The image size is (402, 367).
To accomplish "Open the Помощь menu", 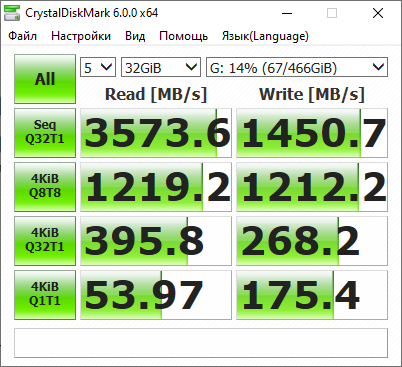I will tap(184, 36).
